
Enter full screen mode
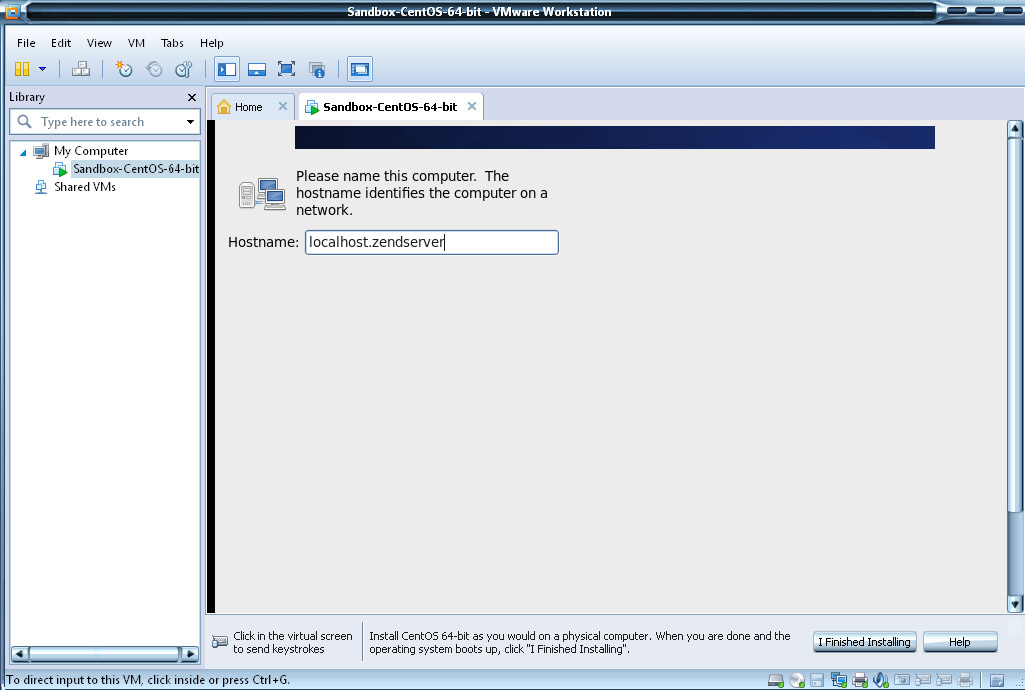click(286, 69)
